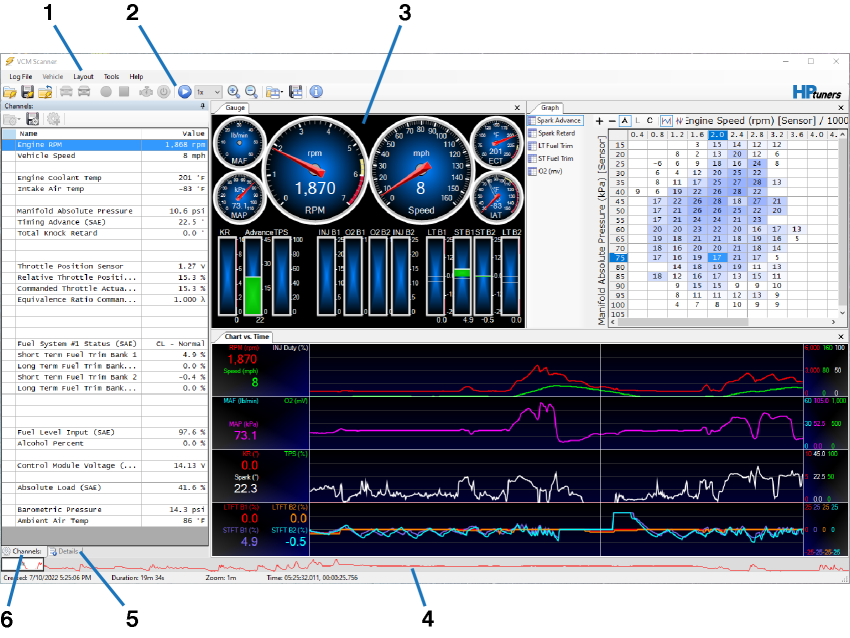Click the square stop recording button
Screen dimensions: 850x638
[124, 92]
